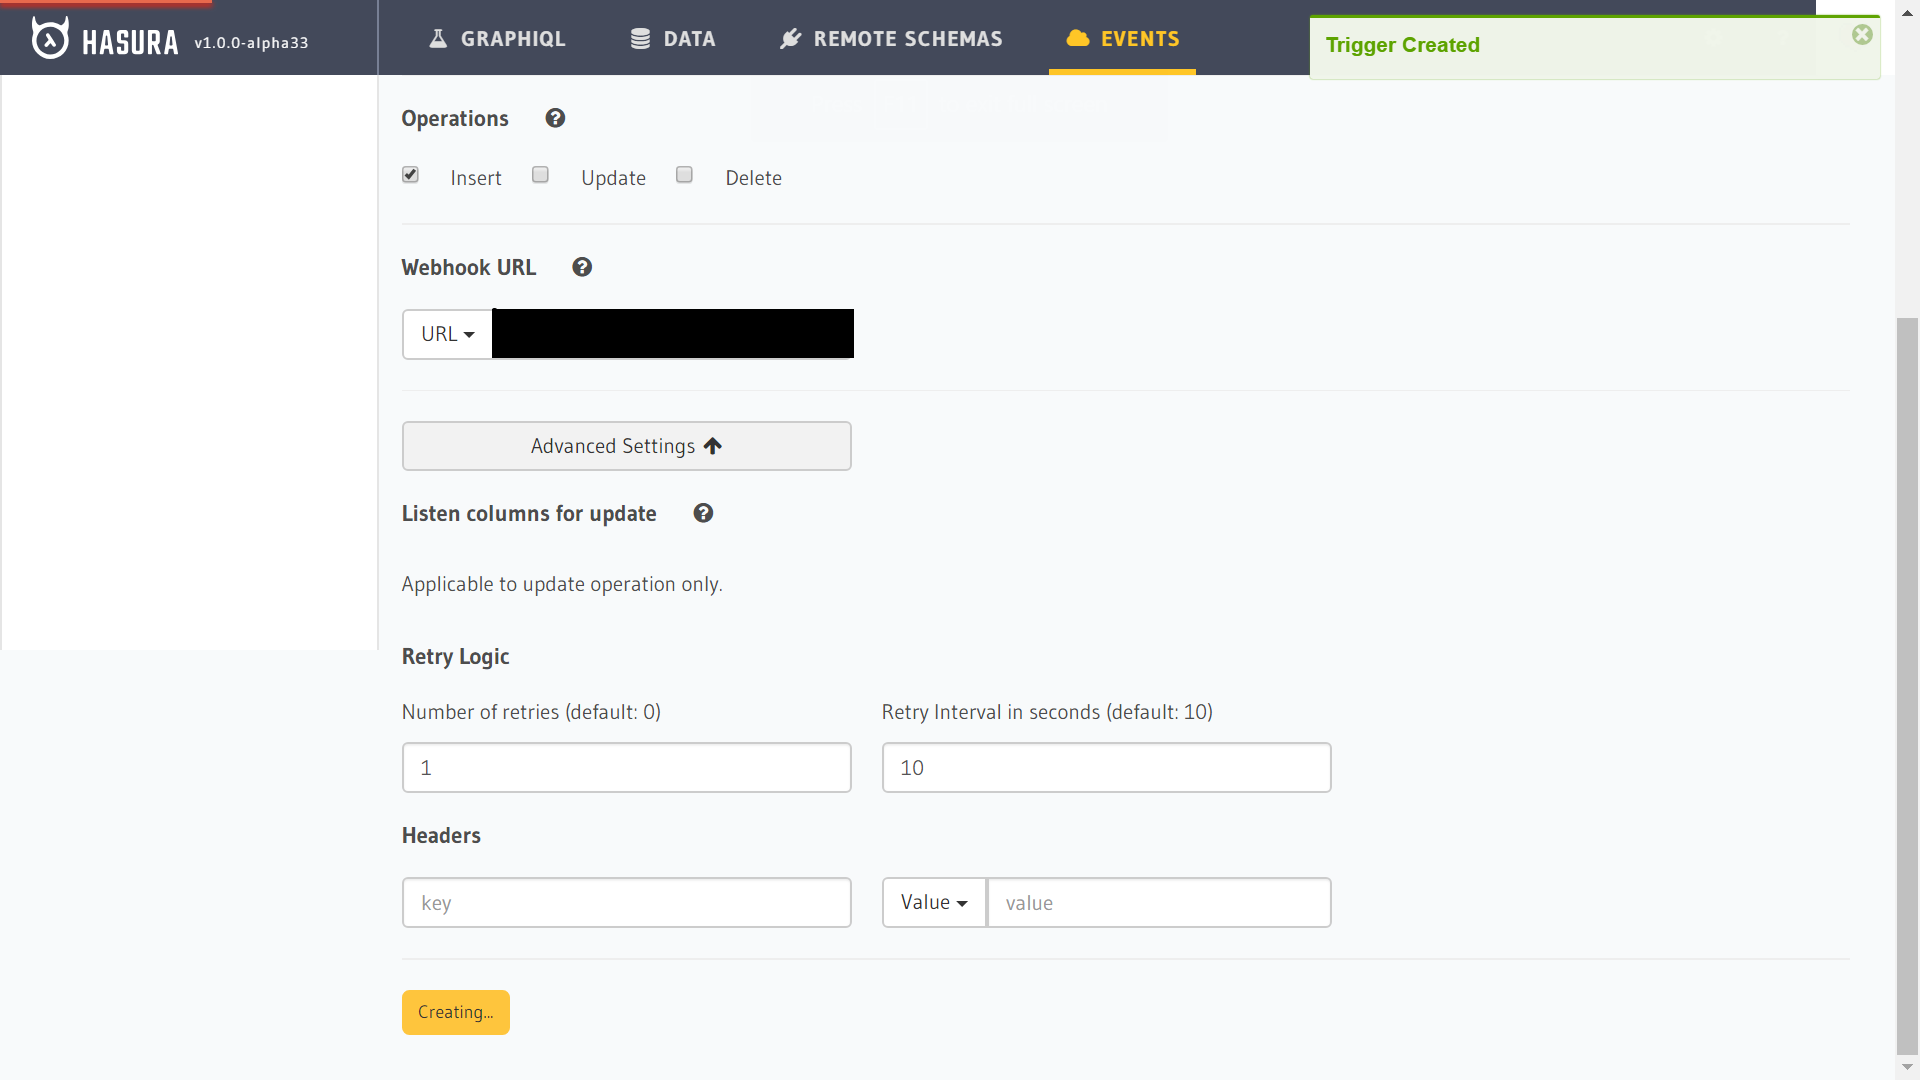The width and height of the screenshot is (1920, 1080).
Task: Click the Data database icon
Action: coord(640,39)
